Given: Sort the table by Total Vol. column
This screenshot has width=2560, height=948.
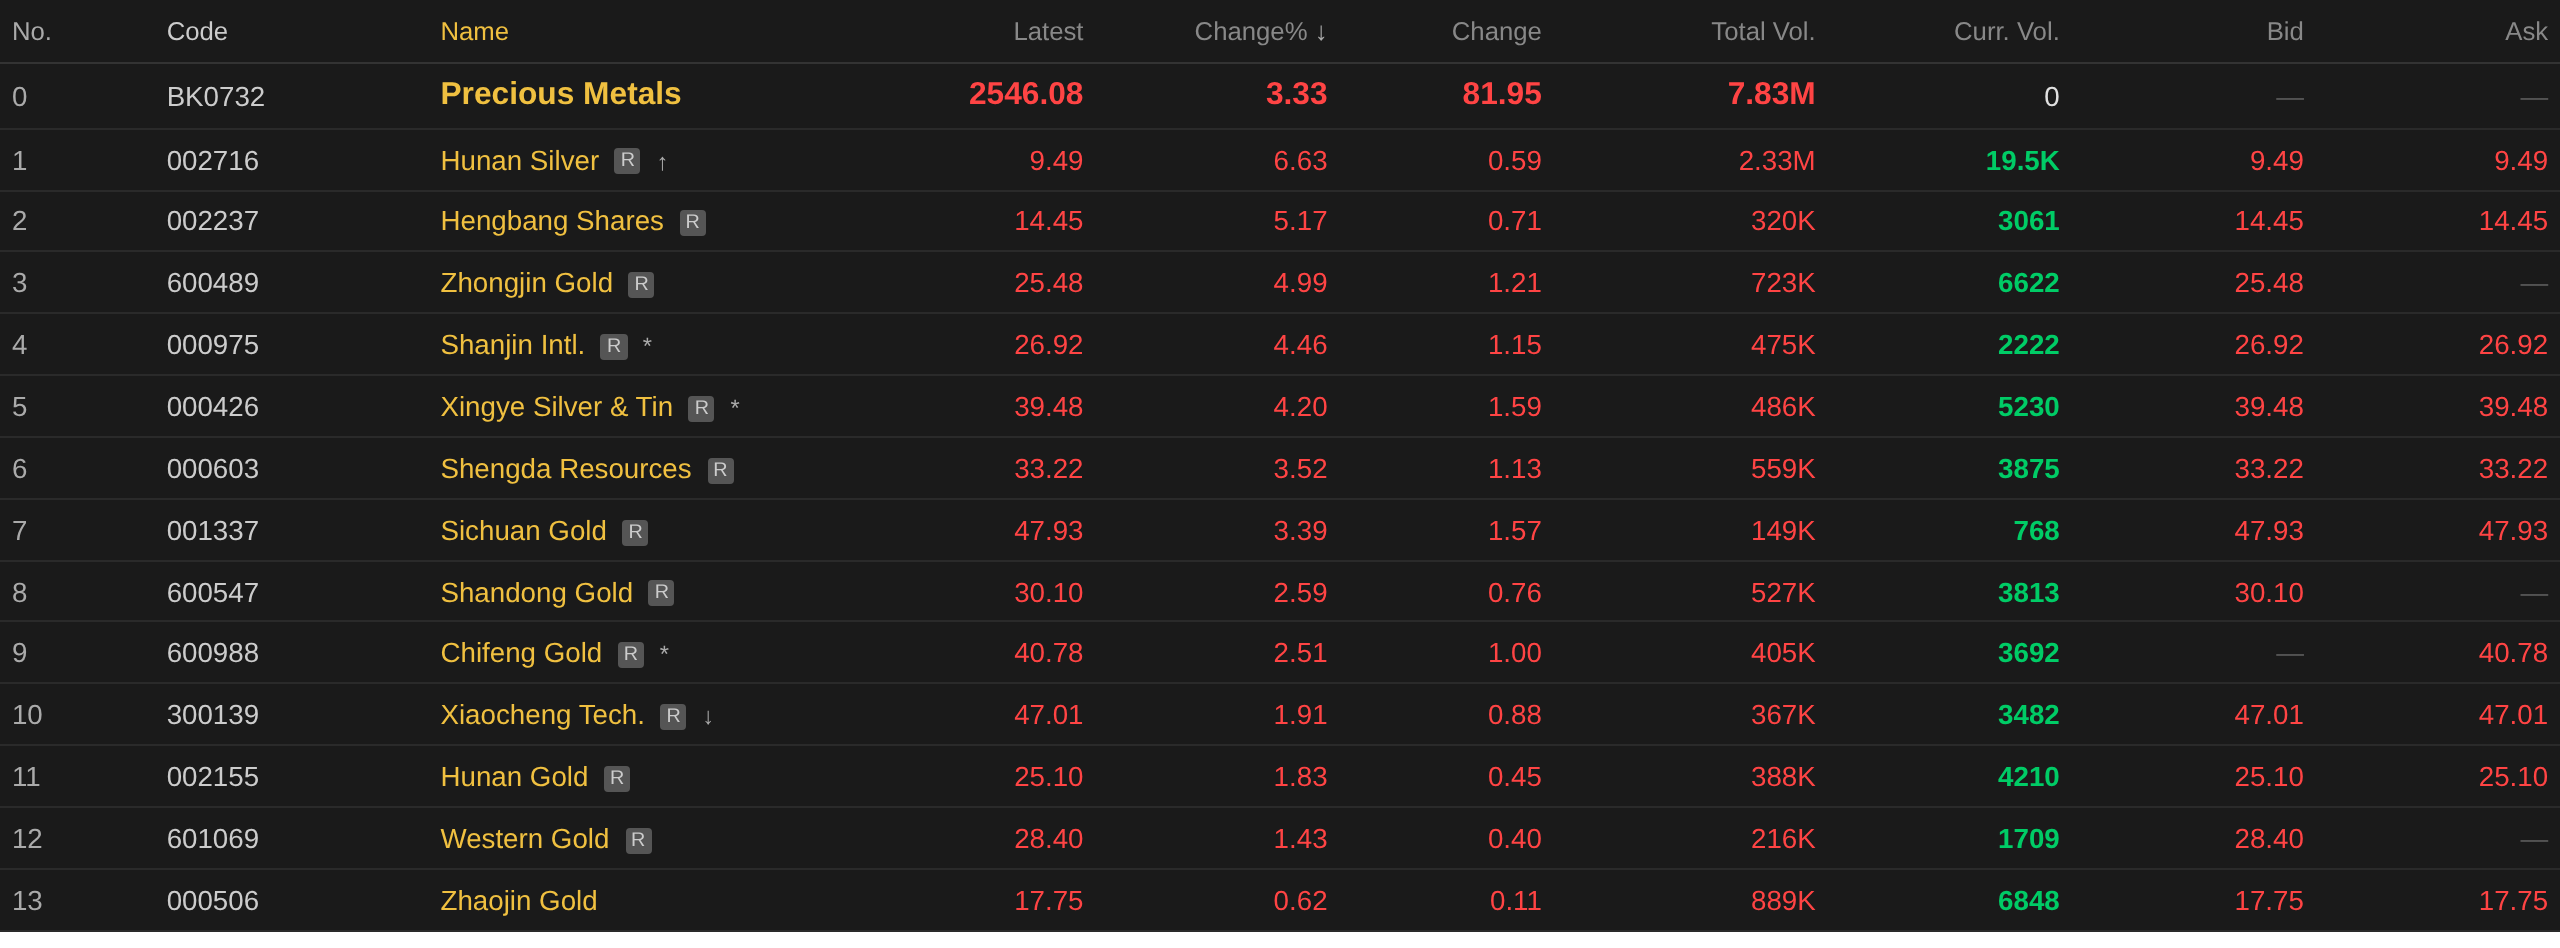Looking at the screenshot, I should pyautogui.click(x=1763, y=32).
